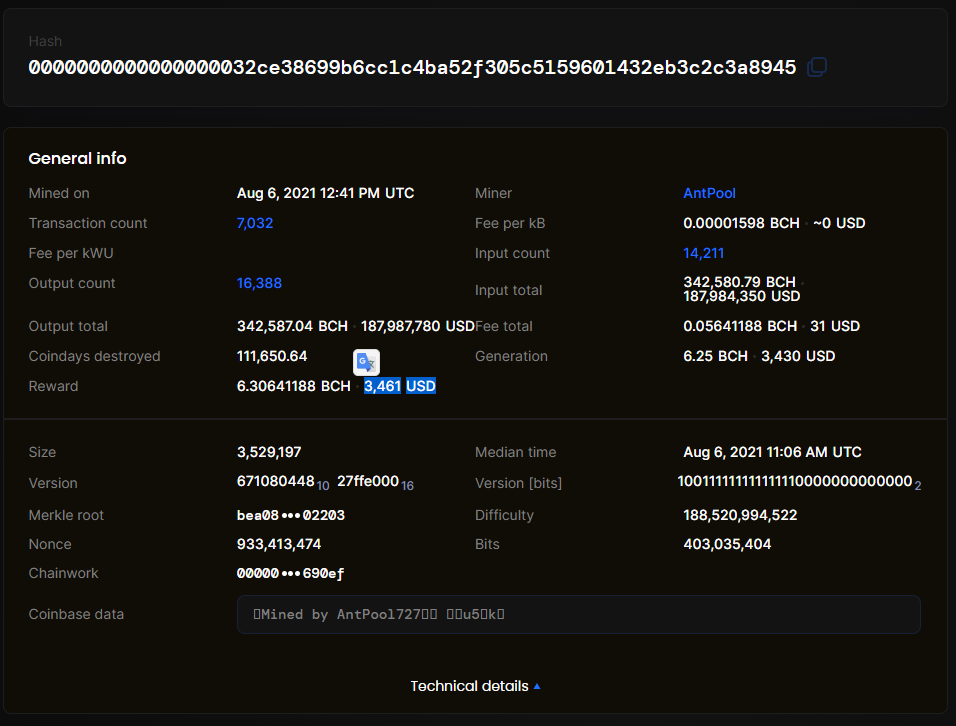The image size is (956, 726).
Task: Click the Bits value 403,035,404
Action: point(727,544)
